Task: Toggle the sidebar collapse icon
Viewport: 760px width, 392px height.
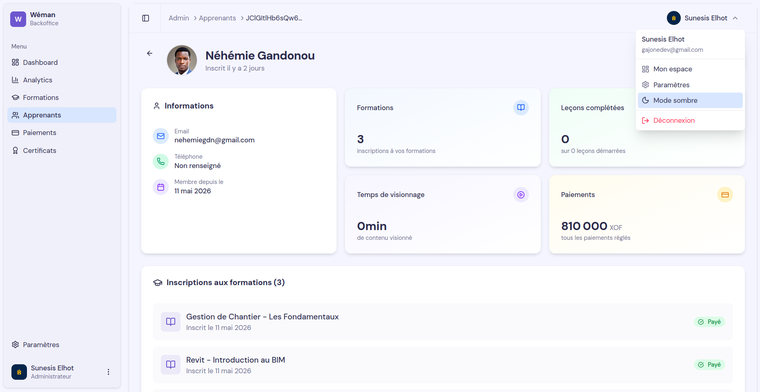Action: point(145,18)
